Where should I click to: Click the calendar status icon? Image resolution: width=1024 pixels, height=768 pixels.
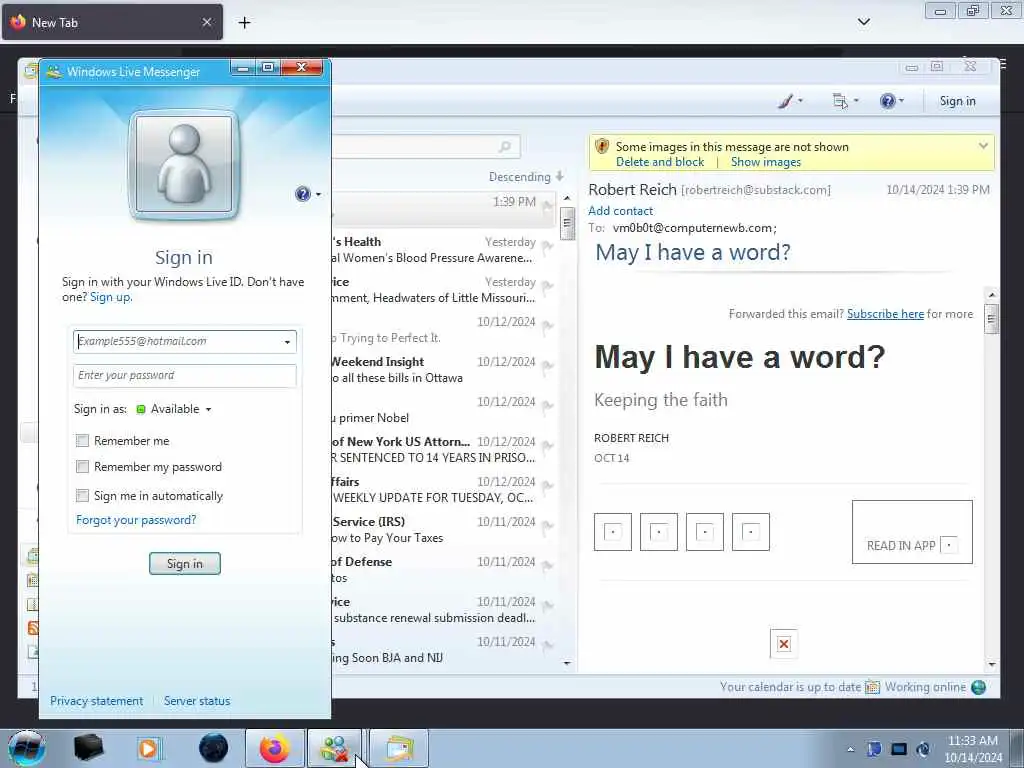pos(872,687)
